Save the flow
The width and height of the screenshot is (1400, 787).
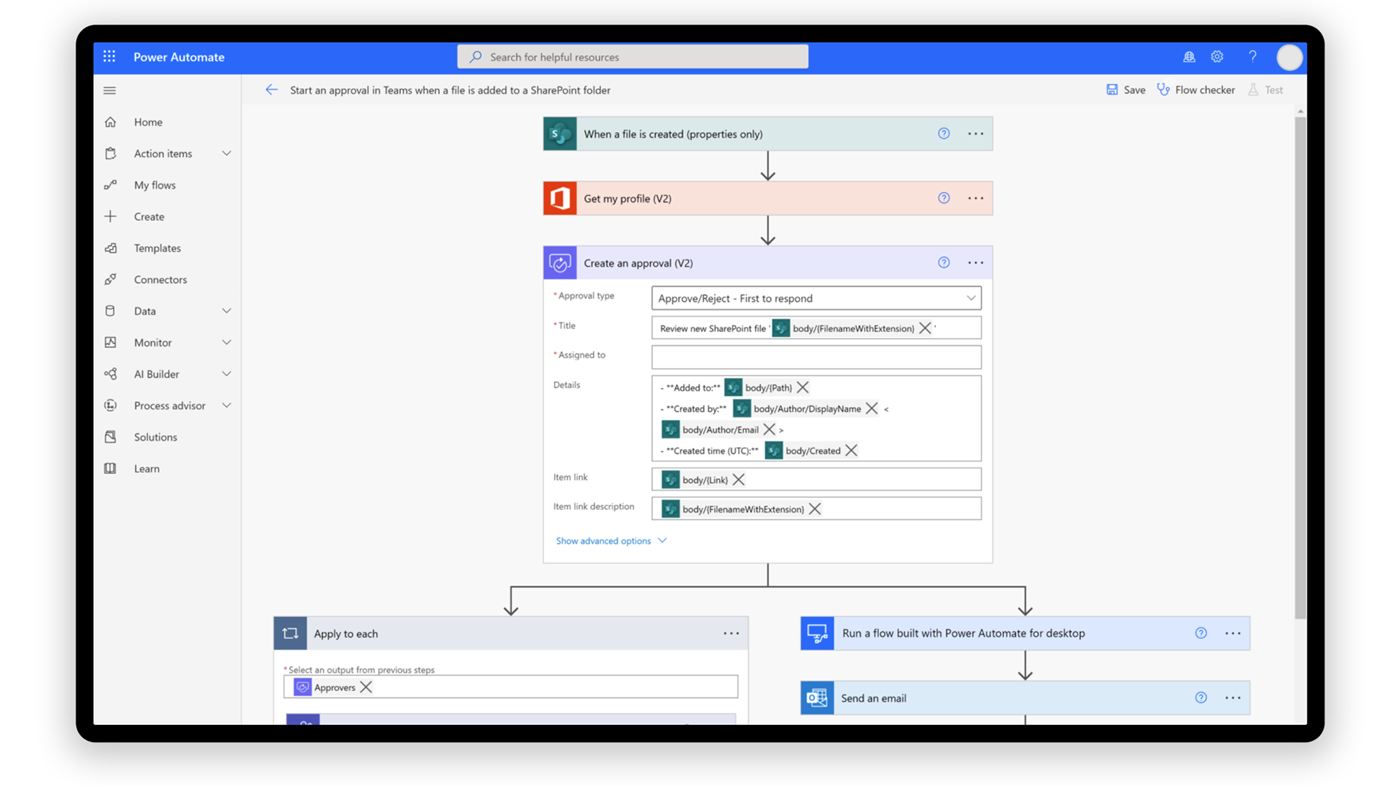tap(1126, 90)
